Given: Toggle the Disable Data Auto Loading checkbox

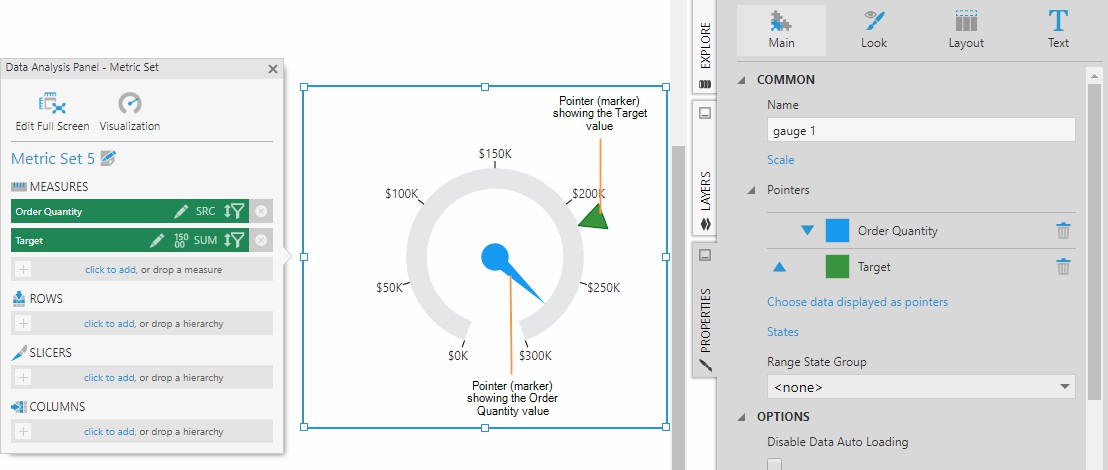Looking at the screenshot, I should [774, 463].
